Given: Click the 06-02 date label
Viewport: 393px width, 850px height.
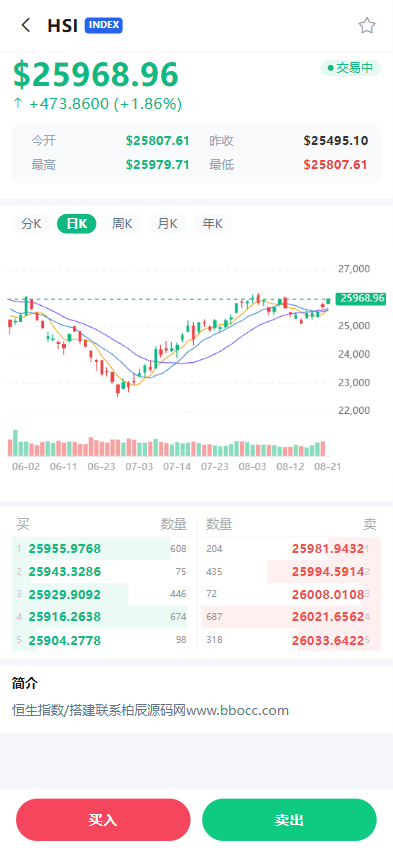Looking at the screenshot, I should click(x=26, y=466).
